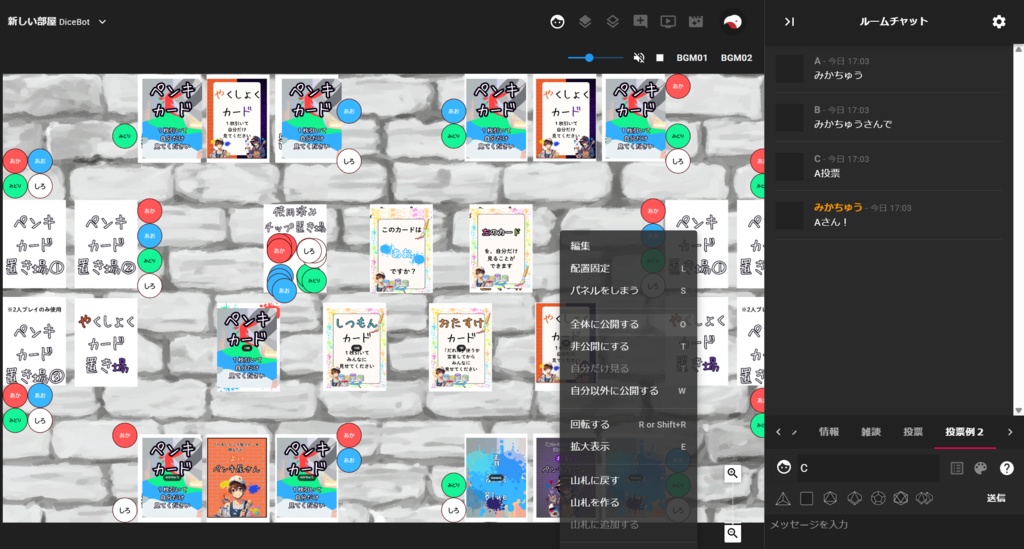Viewport: 1024px width, 549px height.
Task: Adjust the BGM volume slider
Action: point(595,58)
